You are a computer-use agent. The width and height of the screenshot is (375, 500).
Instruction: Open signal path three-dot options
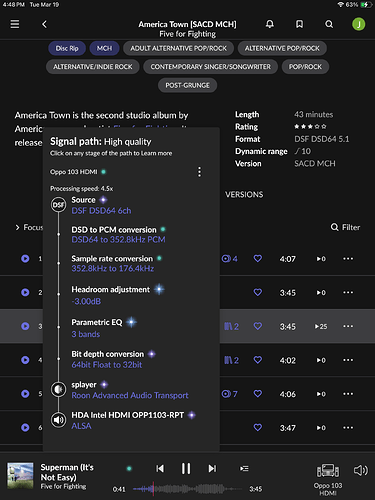pos(199,172)
